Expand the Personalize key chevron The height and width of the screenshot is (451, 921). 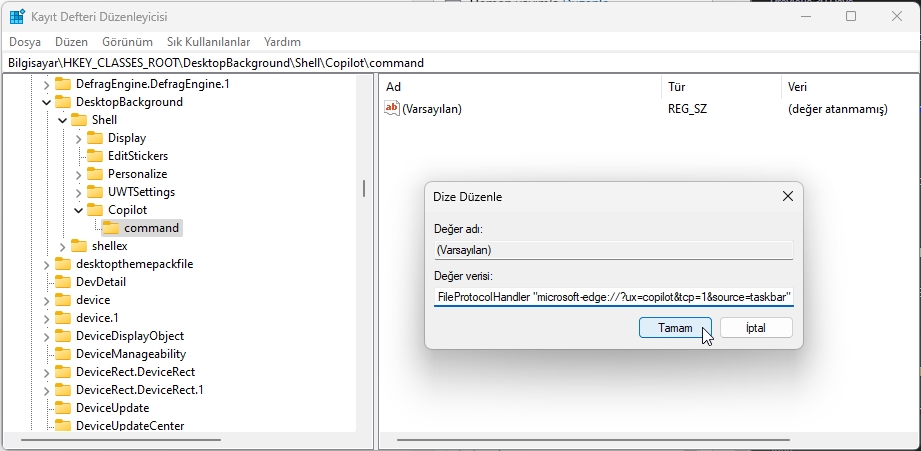(78, 174)
